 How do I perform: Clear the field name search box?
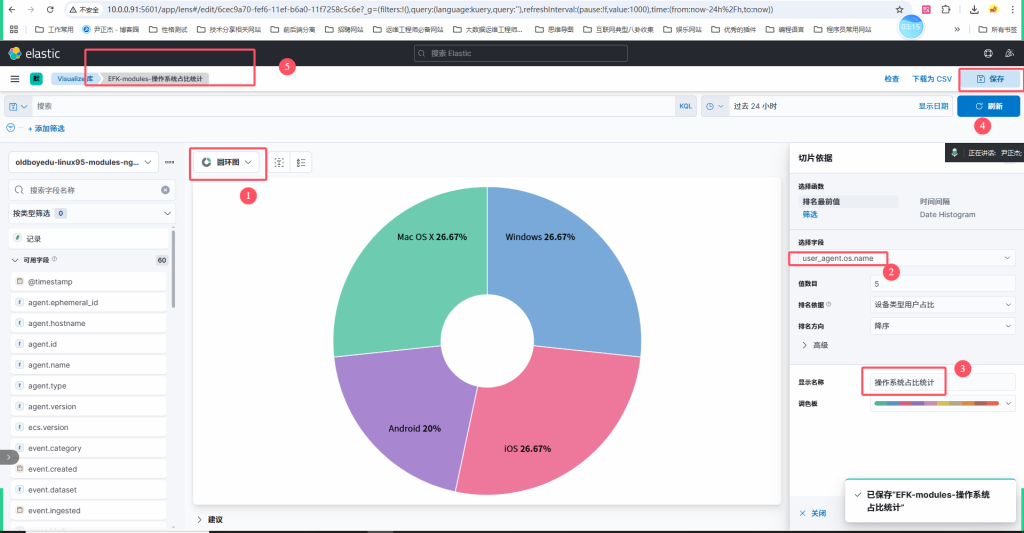pos(165,190)
